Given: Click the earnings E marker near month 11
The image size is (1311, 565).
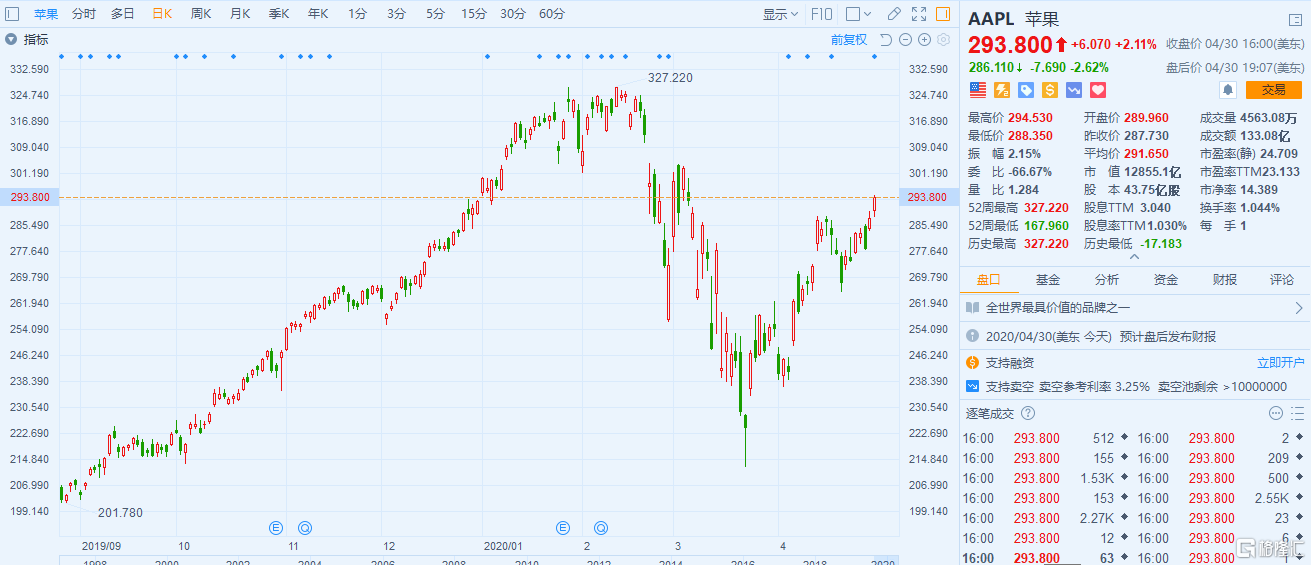Looking at the screenshot, I should point(278,527).
